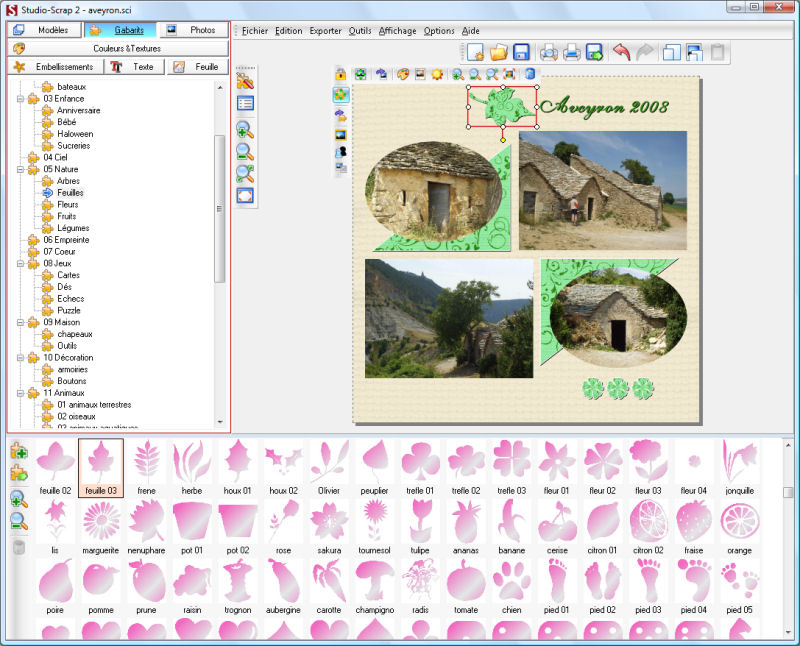This screenshot has height=646, width=800.
Task: Click the thumbnail panel scroll up arrow
Action: [x=788, y=445]
